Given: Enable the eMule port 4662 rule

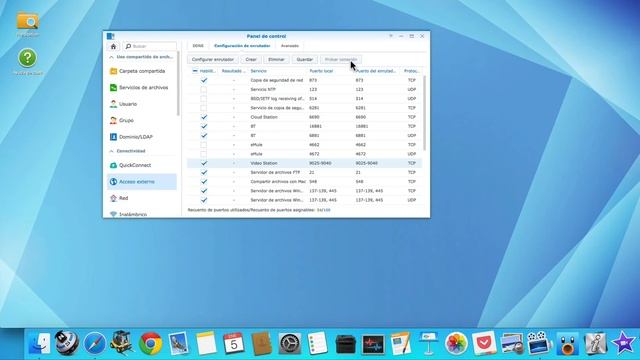Looking at the screenshot, I should click(x=204, y=144).
